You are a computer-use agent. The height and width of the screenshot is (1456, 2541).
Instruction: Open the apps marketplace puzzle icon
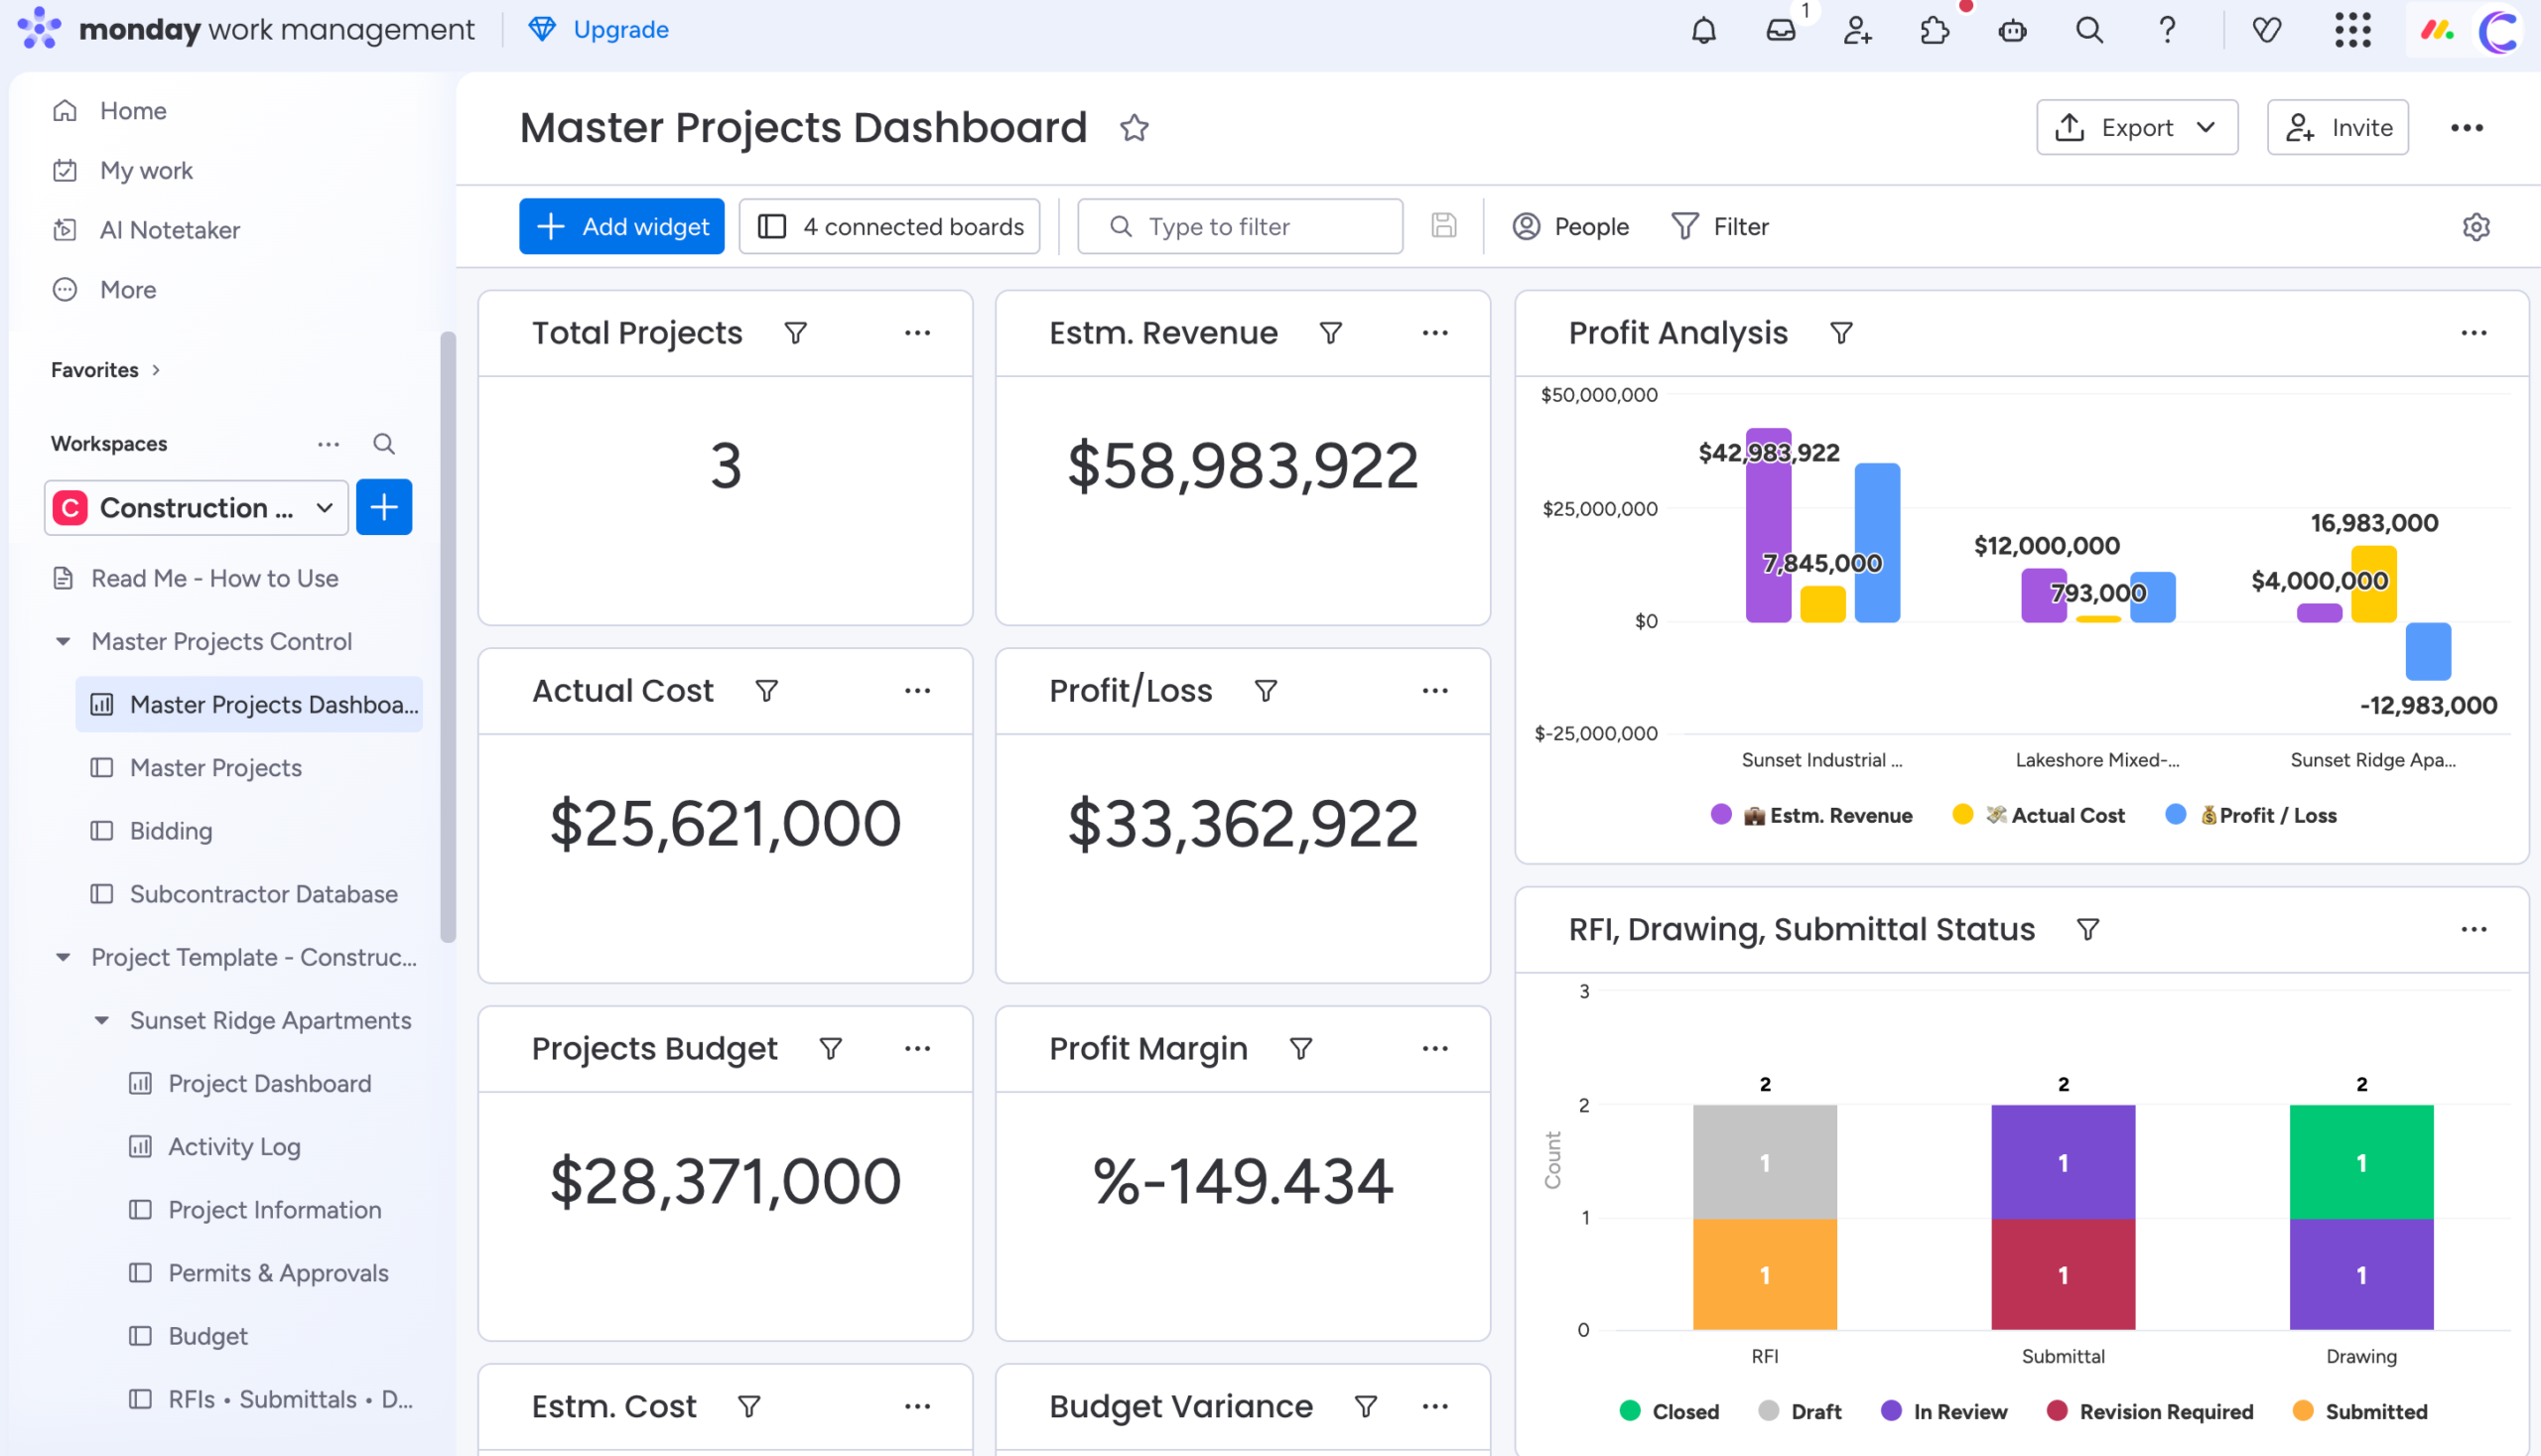pyautogui.click(x=1934, y=30)
